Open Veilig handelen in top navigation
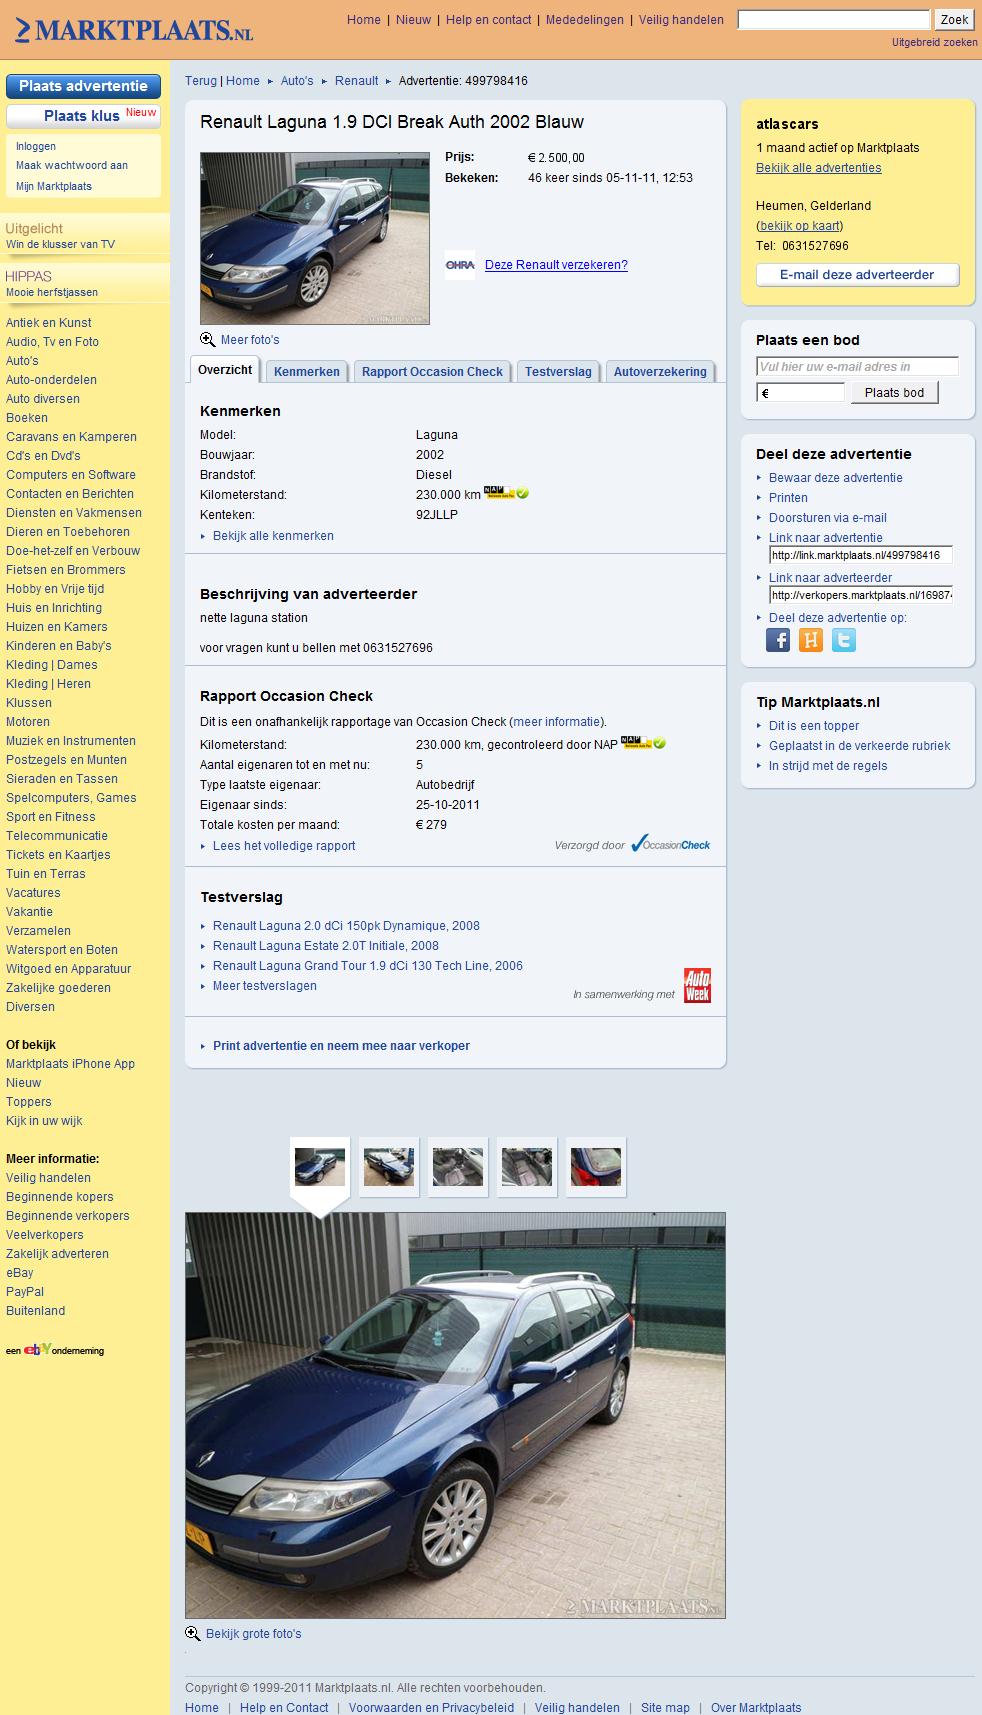The image size is (982, 1715). click(681, 20)
